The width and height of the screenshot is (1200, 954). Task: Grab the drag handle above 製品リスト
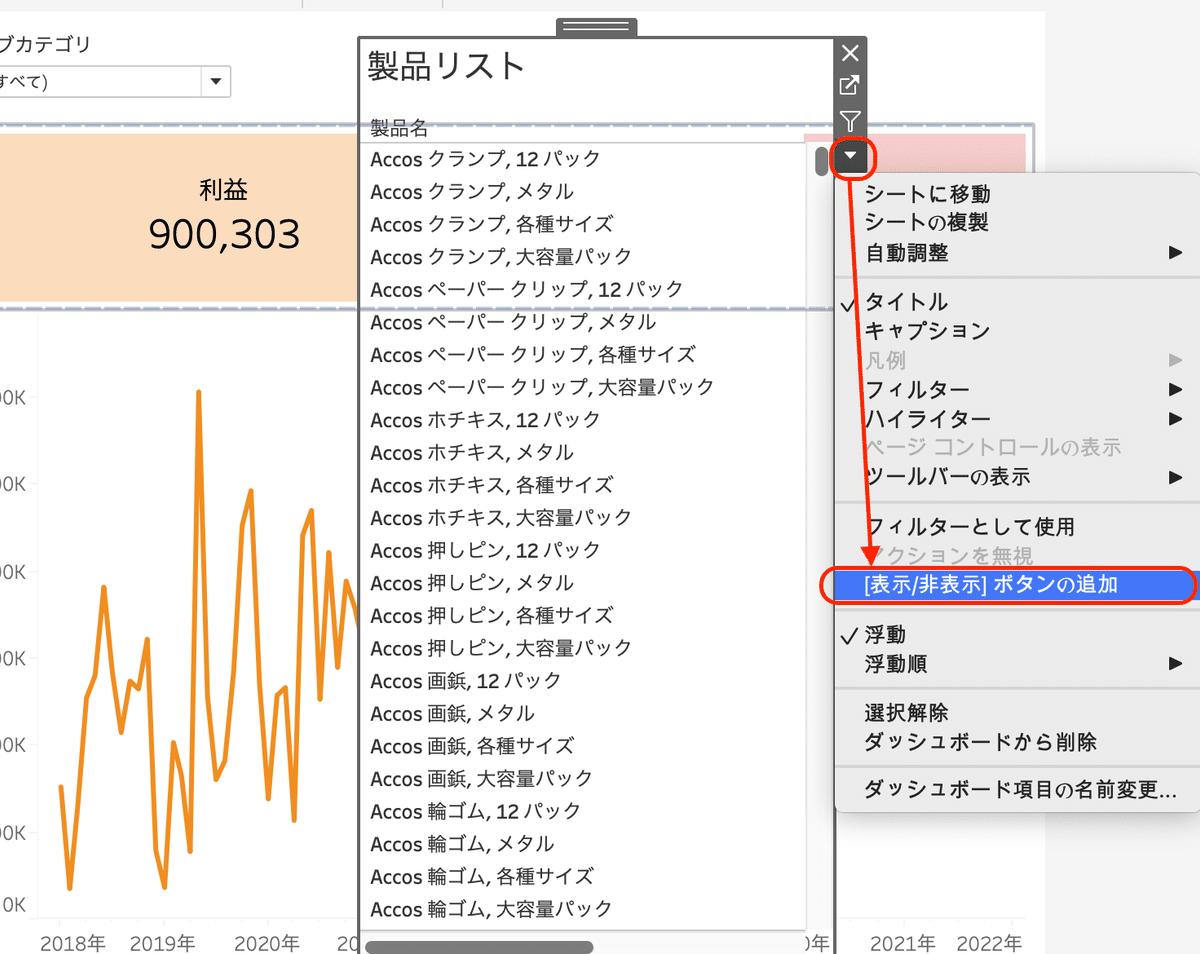597,26
